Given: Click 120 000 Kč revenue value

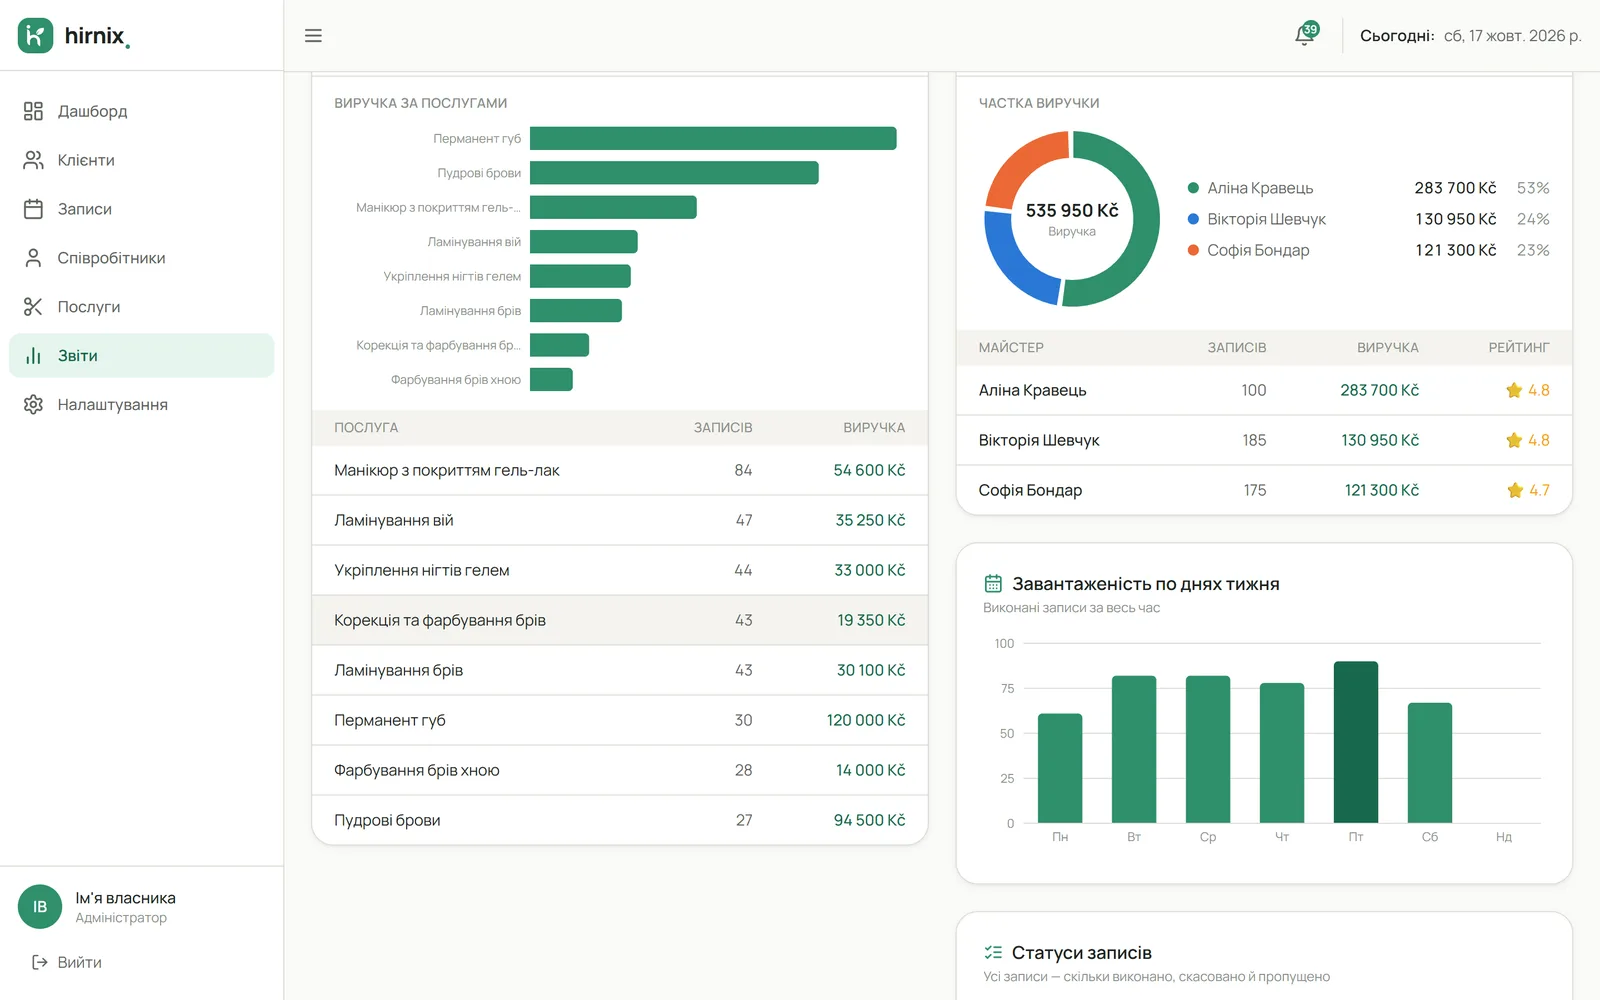Looking at the screenshot, I should [866, 720].
